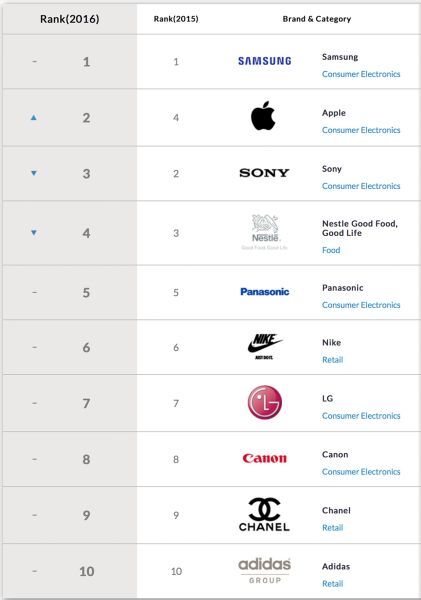Click the Chanel logo
The image size is (421, 600).
[264, 514]
